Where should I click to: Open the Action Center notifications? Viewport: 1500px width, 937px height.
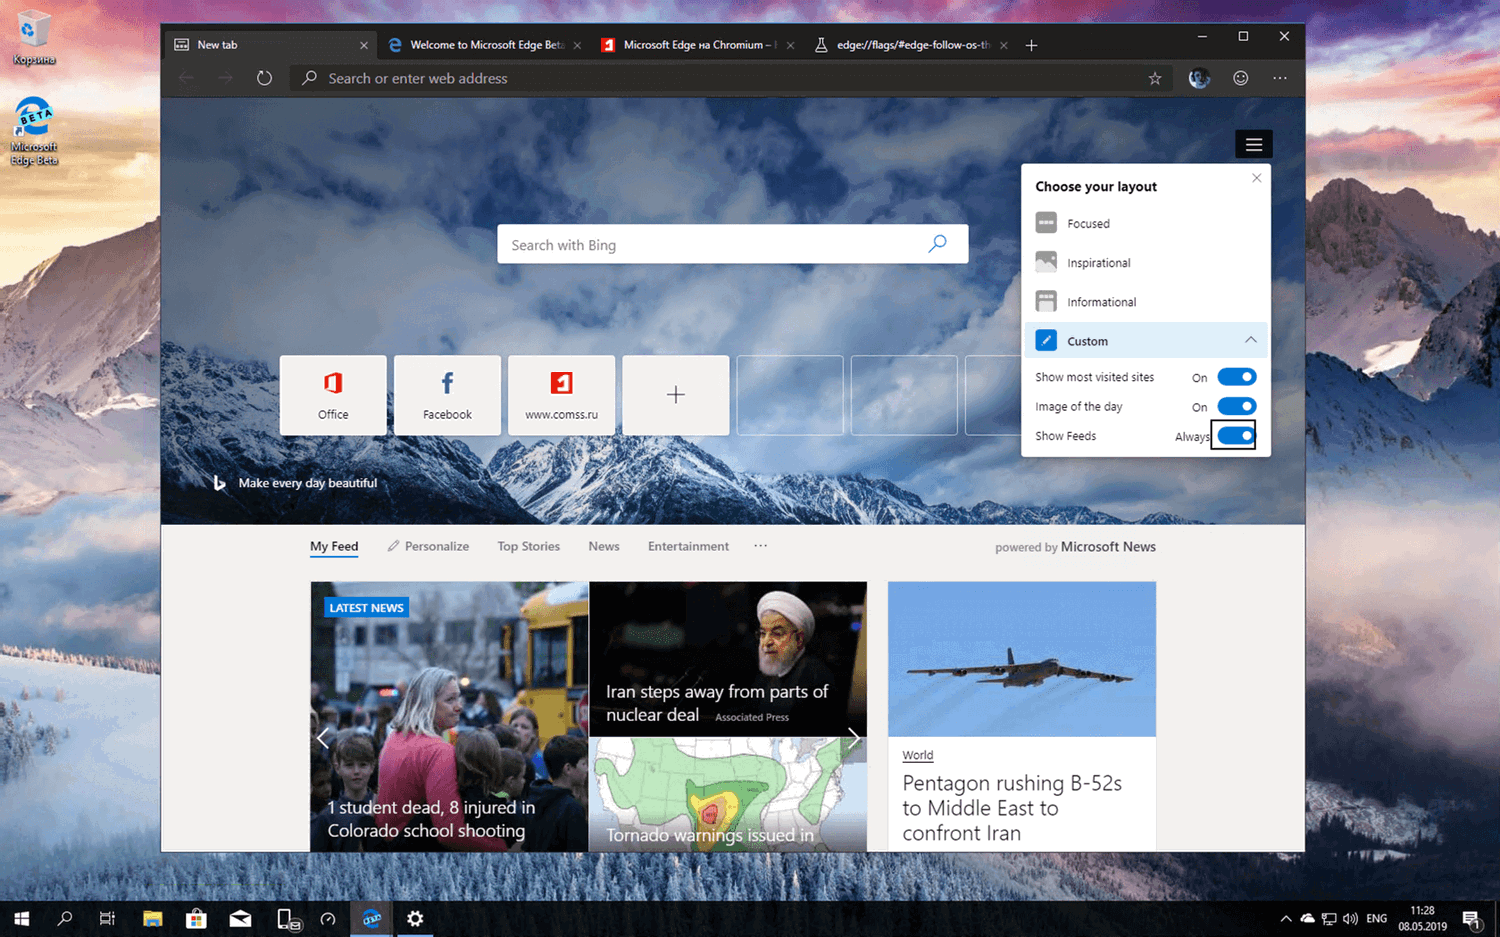point(1471,919)
